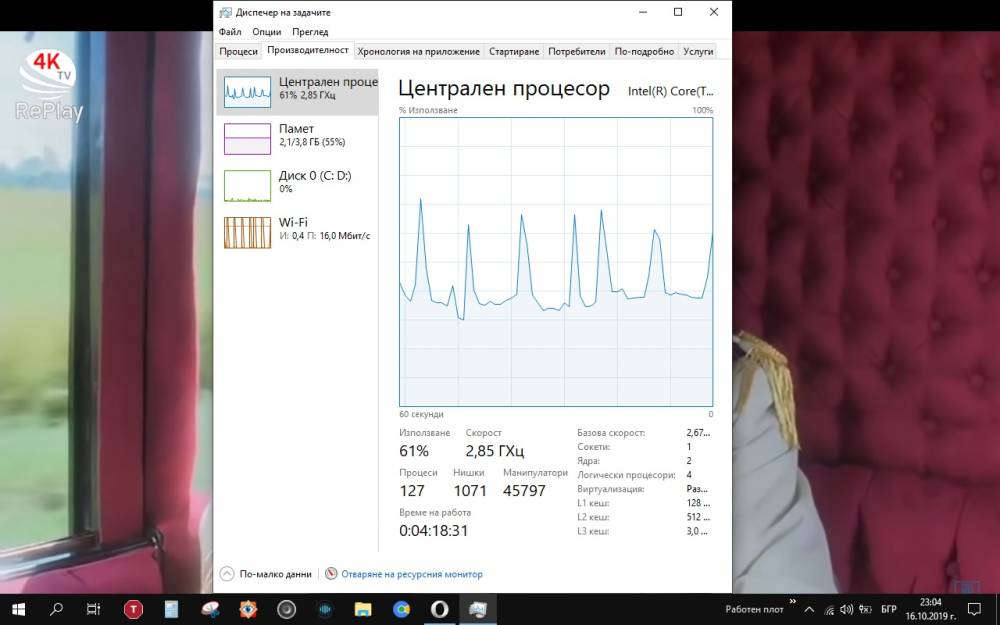Open the Опции menu
This screenshot has height=625, width=1000.
(267, 31)
